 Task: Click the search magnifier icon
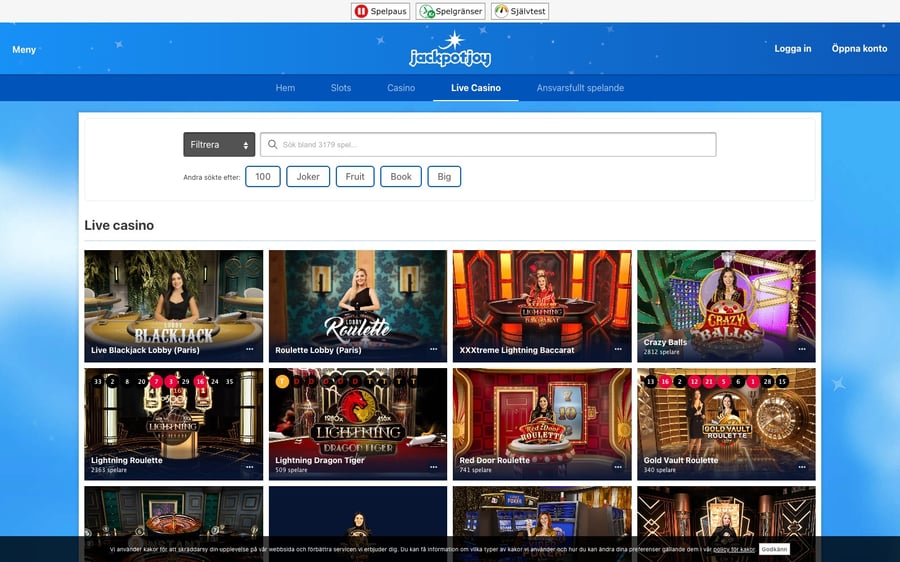[x=273, y=145]
